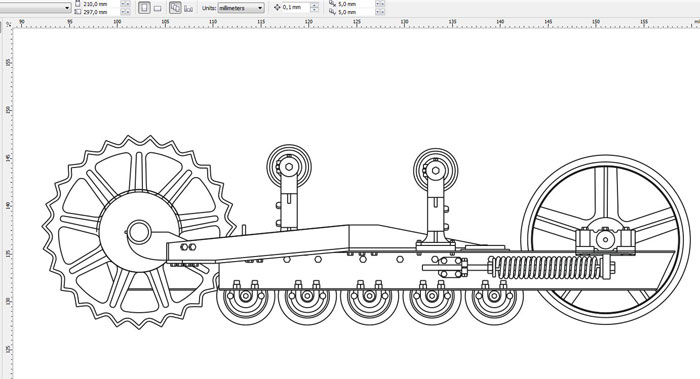Open the Units millimeters dropdown

[x=241, y=8]
